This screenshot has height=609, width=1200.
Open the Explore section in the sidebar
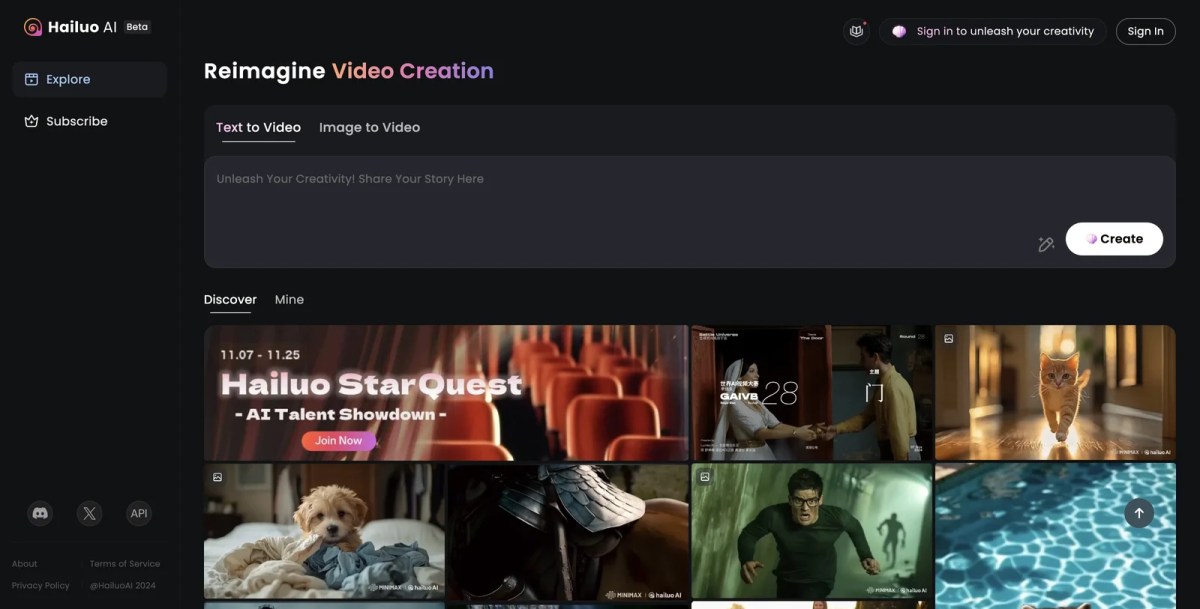(67, 79)
